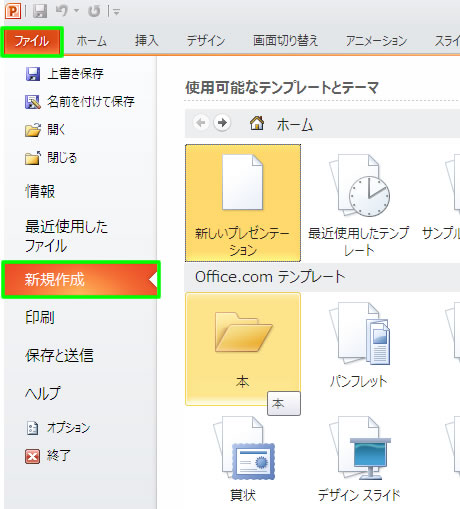The height and width of the screenshot is (509, 460).
Task: Click the home house icon in template bar
Action: tap(257, 123)
